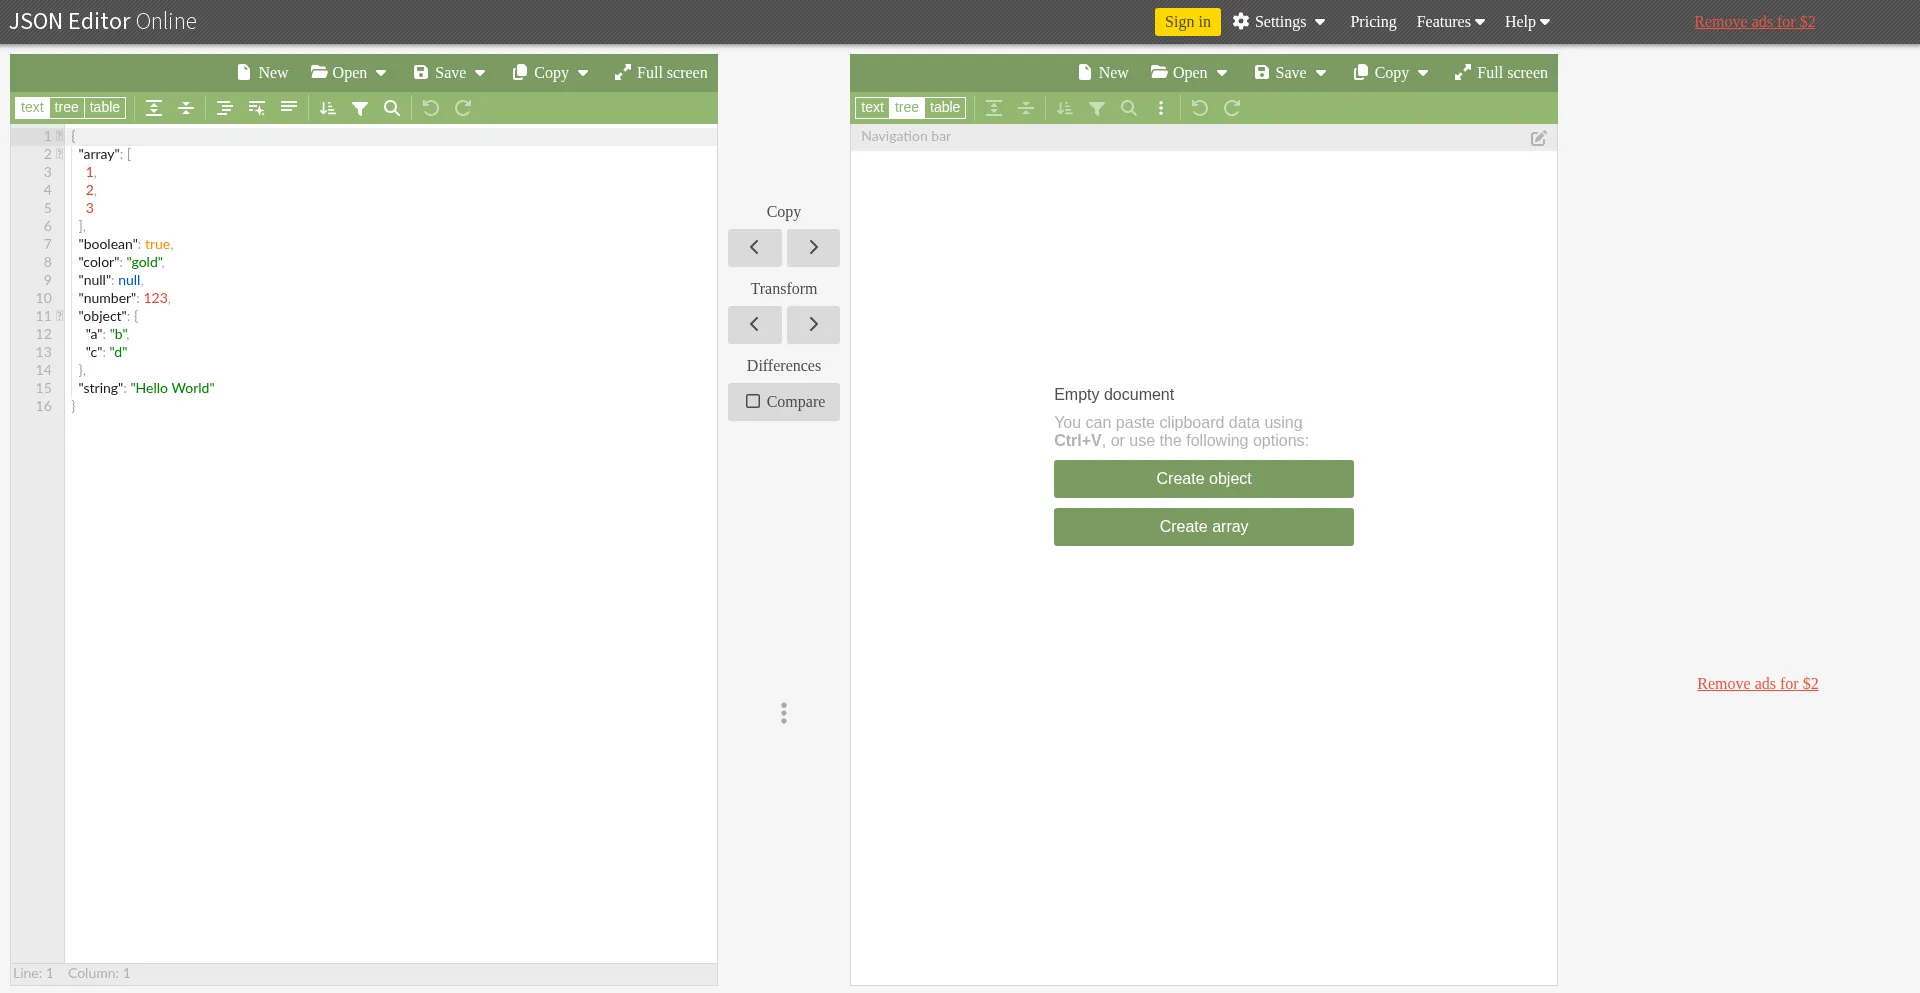Click compact JSON icon in left editor toolbar
The height and width of the screenshot is (993, 1920).
[x=289, y=108]
